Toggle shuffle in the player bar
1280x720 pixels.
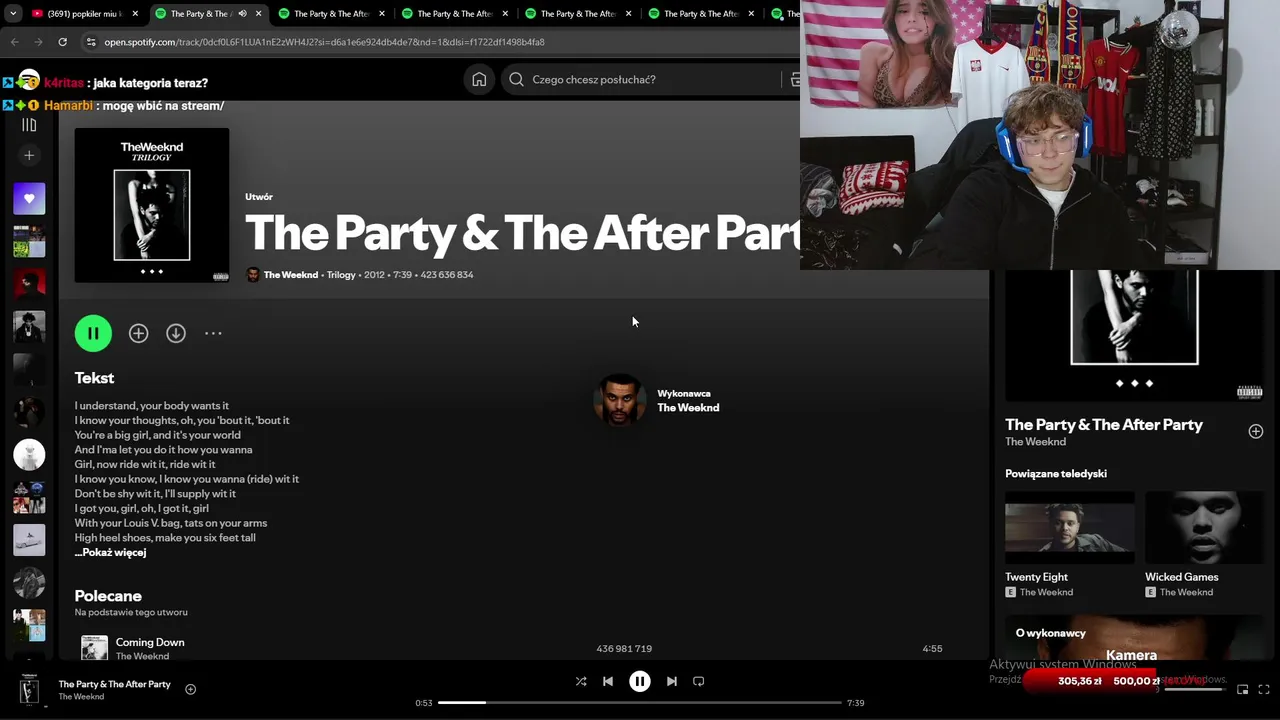click(581, 681)
